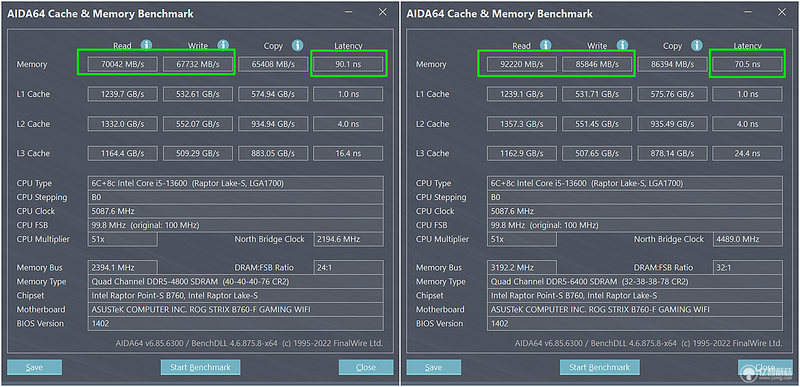The image size is (800, 387).
Task: Select the 70042 MB/s memory read field
Action: tap(122, 64)
